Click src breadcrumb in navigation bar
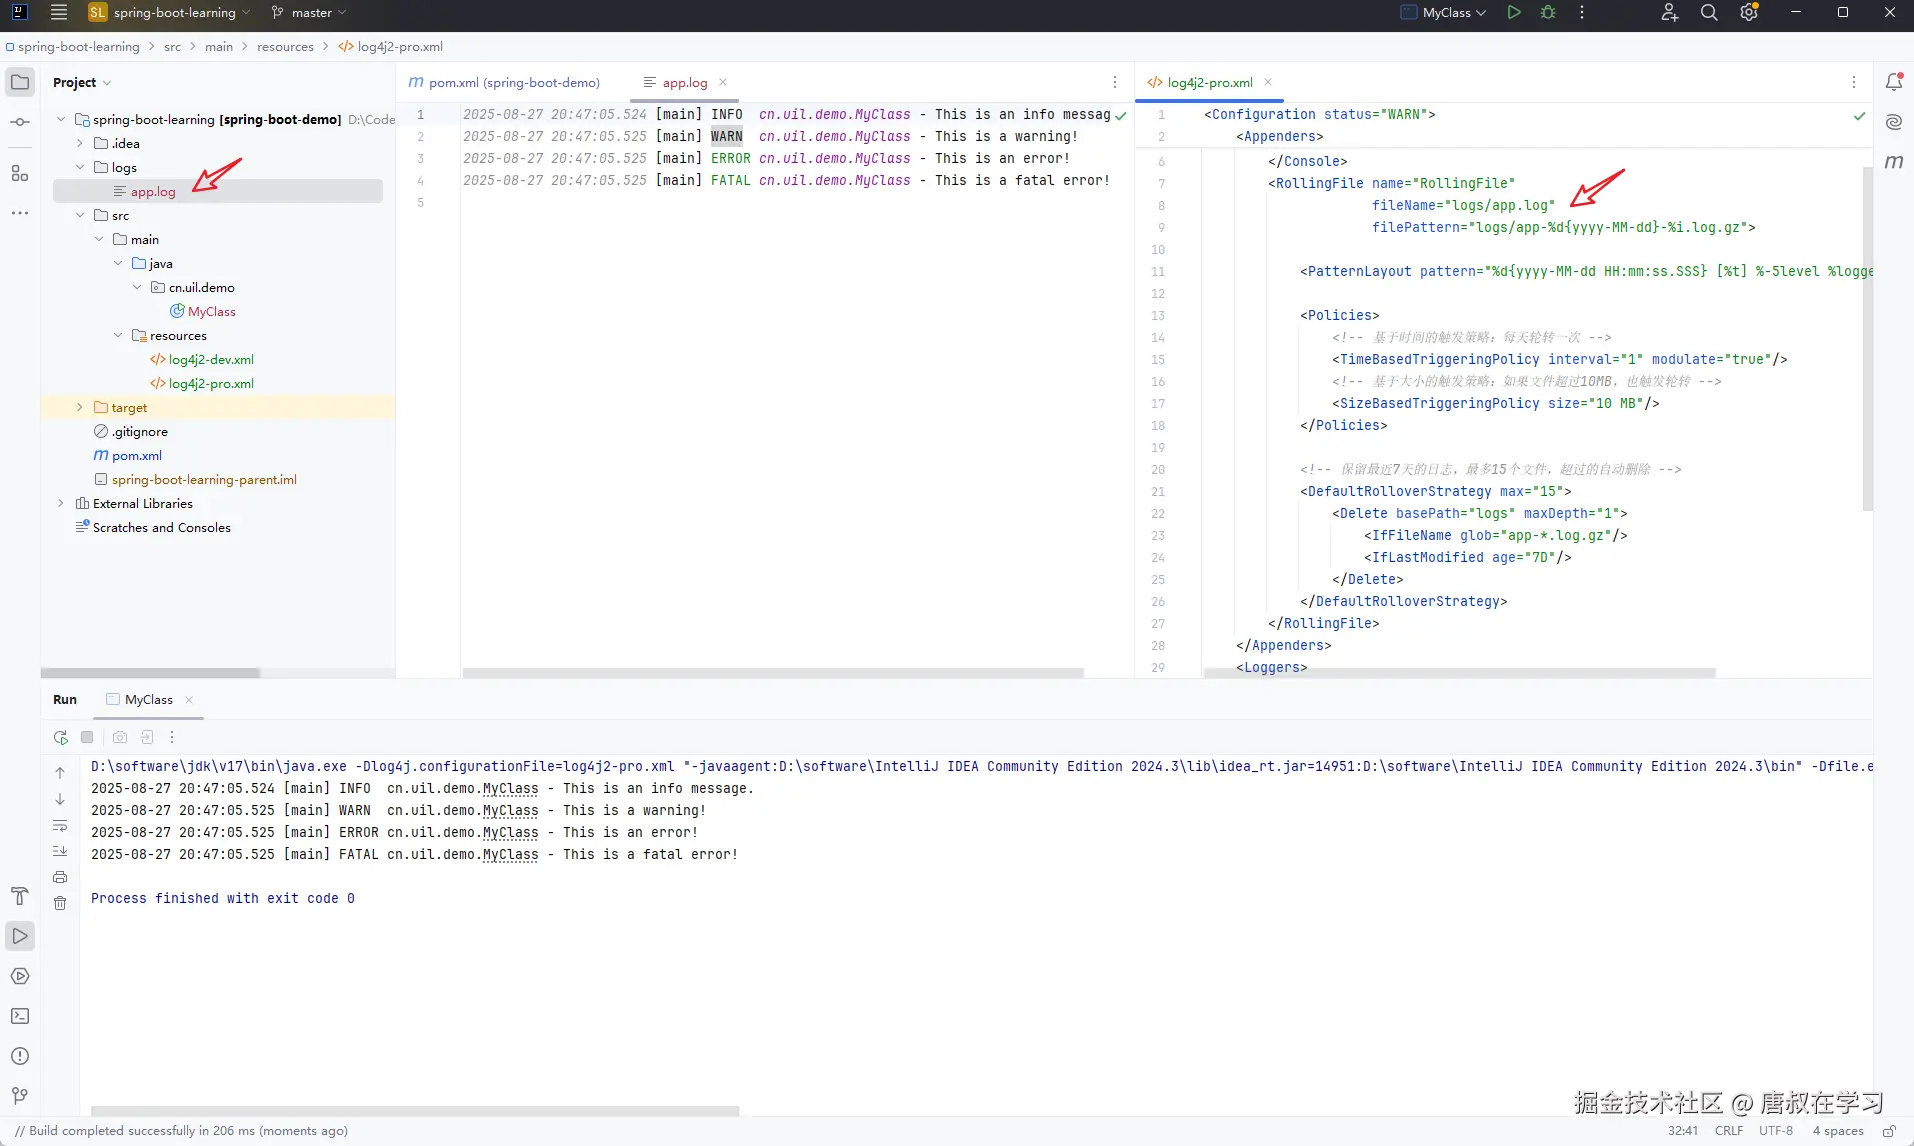The height and width of the screenshot is (1146, 1914). 173,46
